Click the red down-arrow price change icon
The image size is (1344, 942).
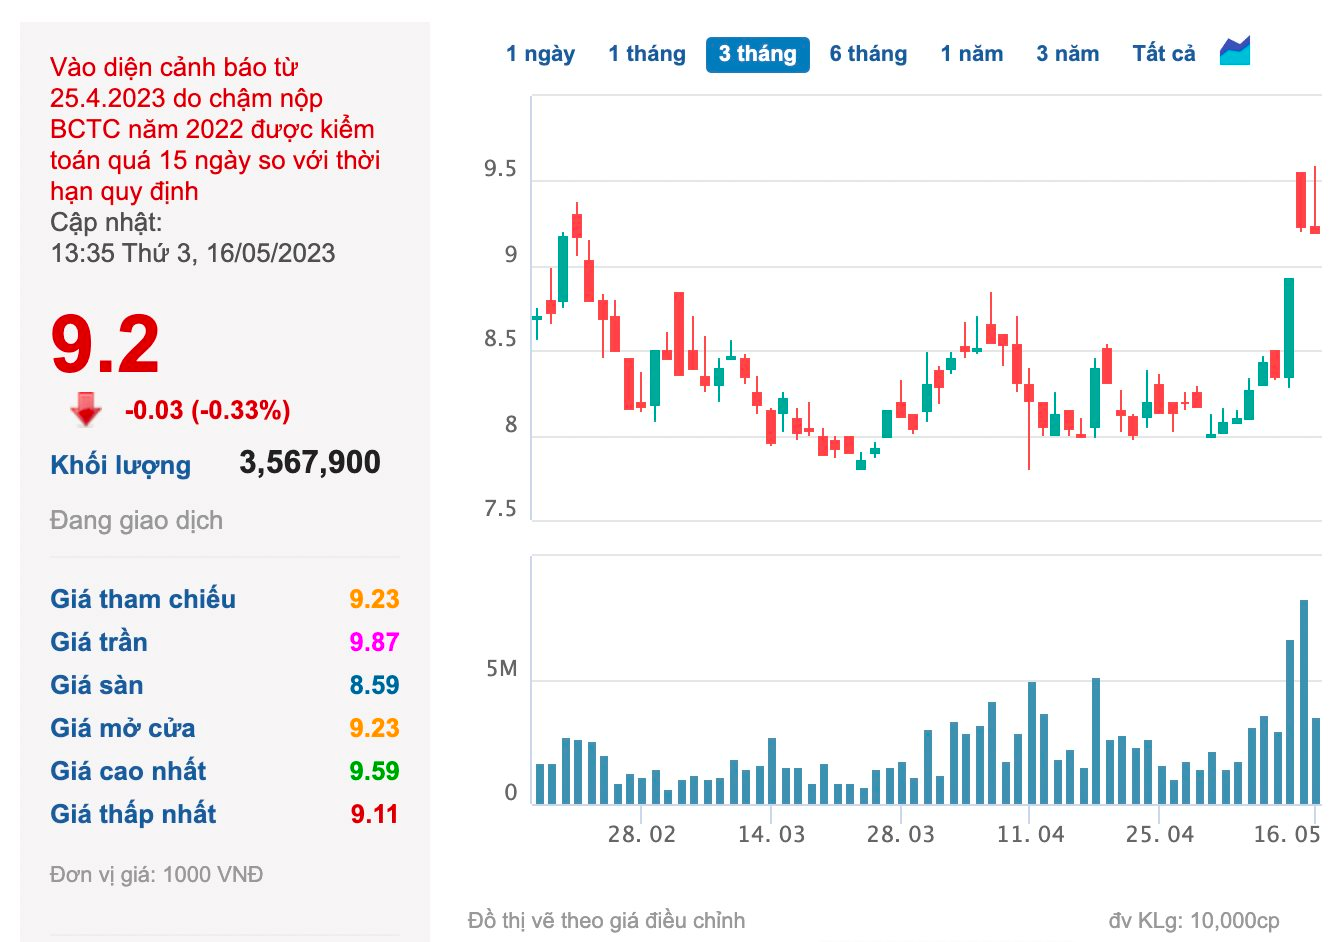point(86,409)
